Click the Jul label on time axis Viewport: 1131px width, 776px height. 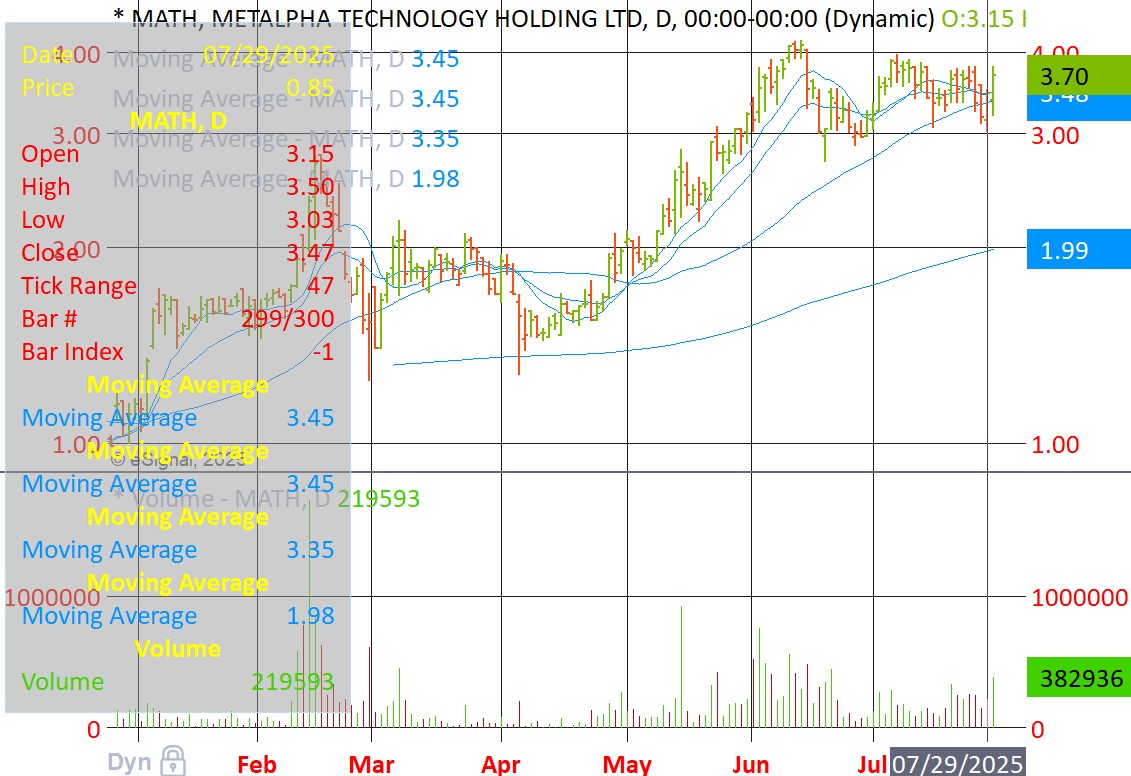(872, 764)
